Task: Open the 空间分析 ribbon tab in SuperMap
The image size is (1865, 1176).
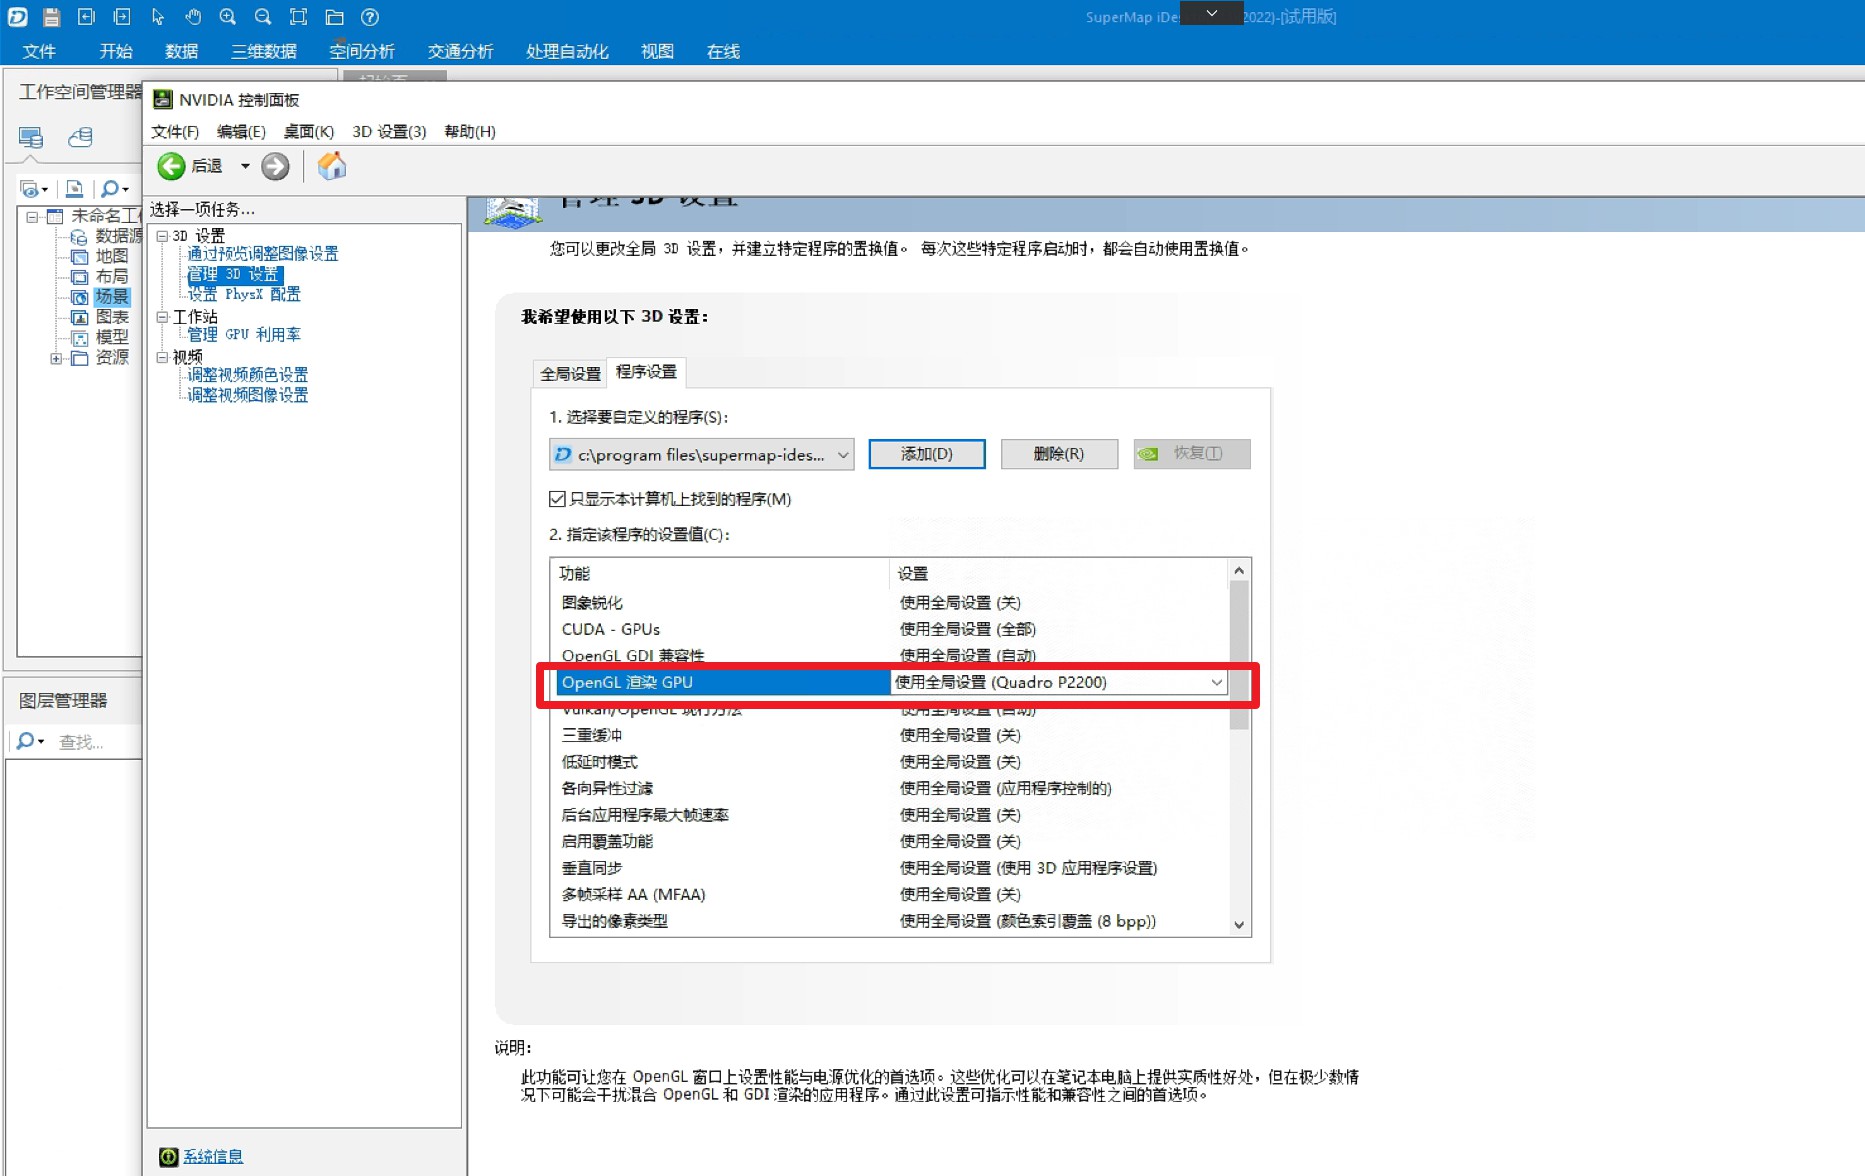Action: 362,51
